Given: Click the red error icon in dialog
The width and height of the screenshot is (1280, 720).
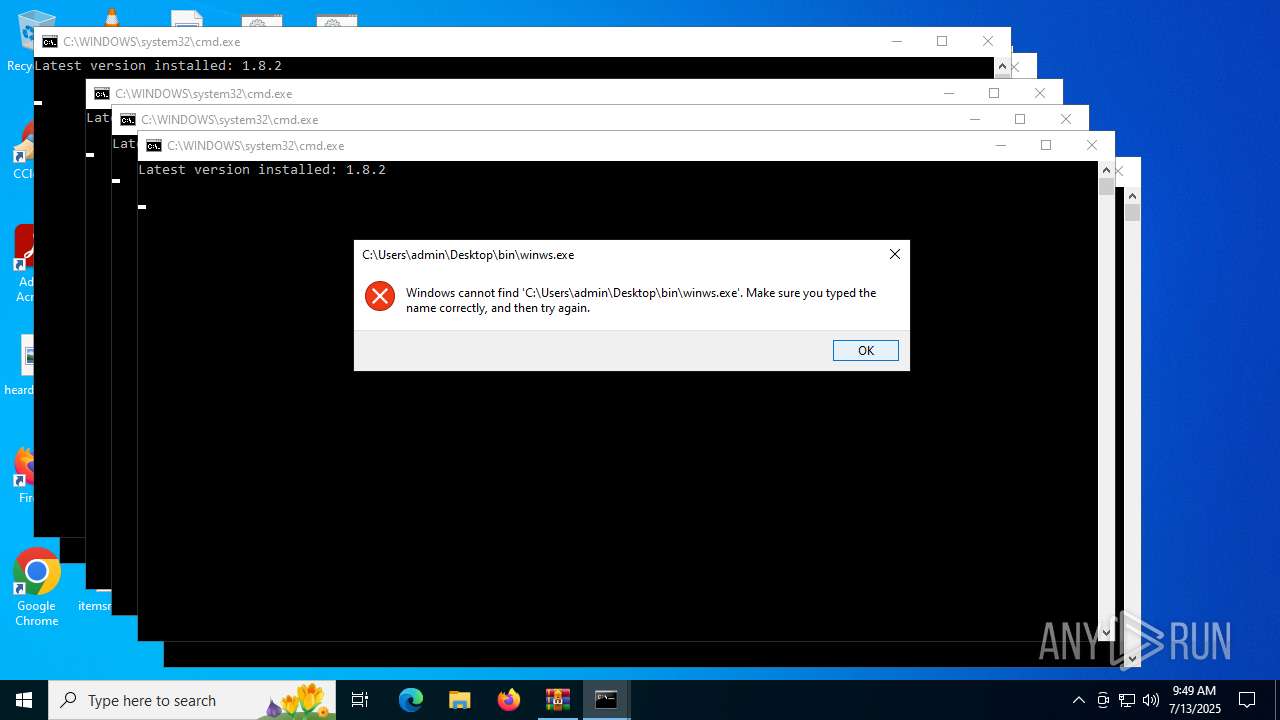Looking at the screenshot, I should coord(380,296).
